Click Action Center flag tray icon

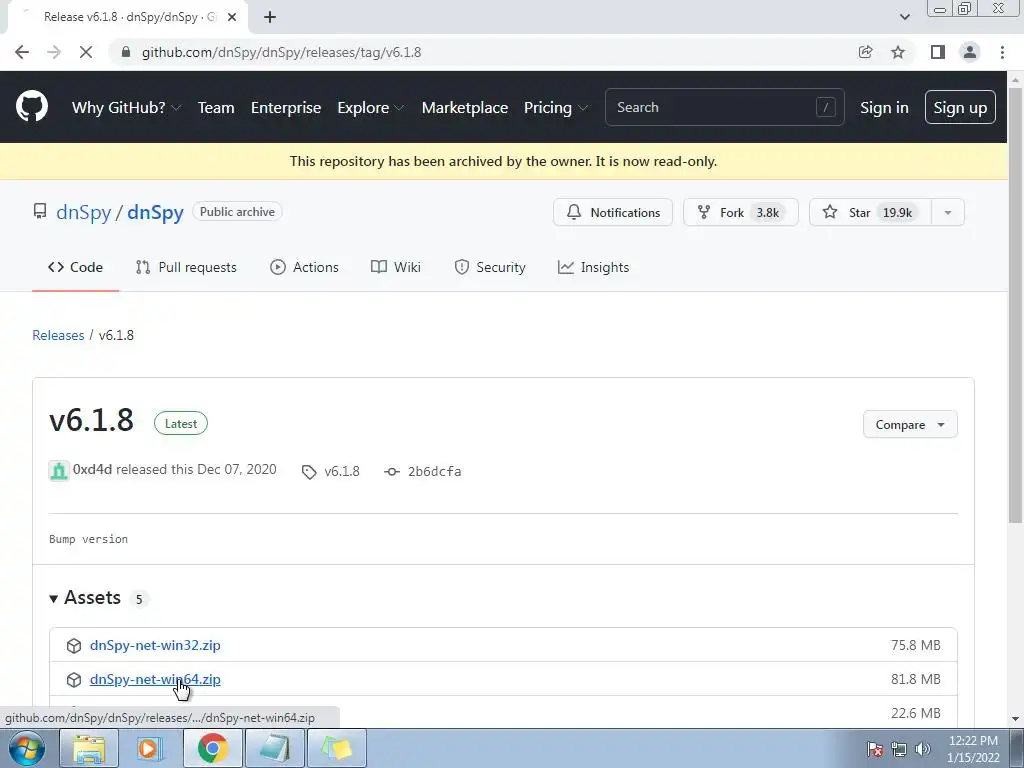pos(875,749)
